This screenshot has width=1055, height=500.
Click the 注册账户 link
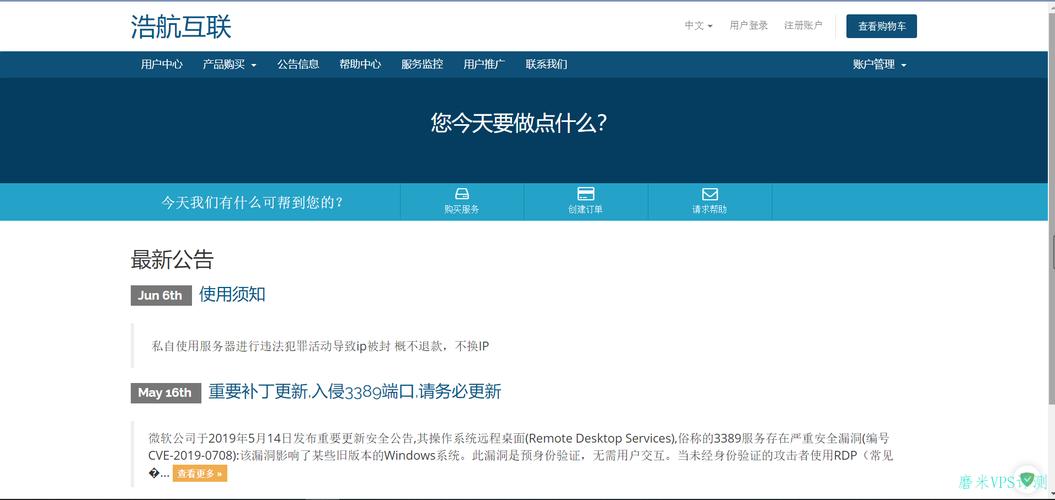[x=803, y=26]
